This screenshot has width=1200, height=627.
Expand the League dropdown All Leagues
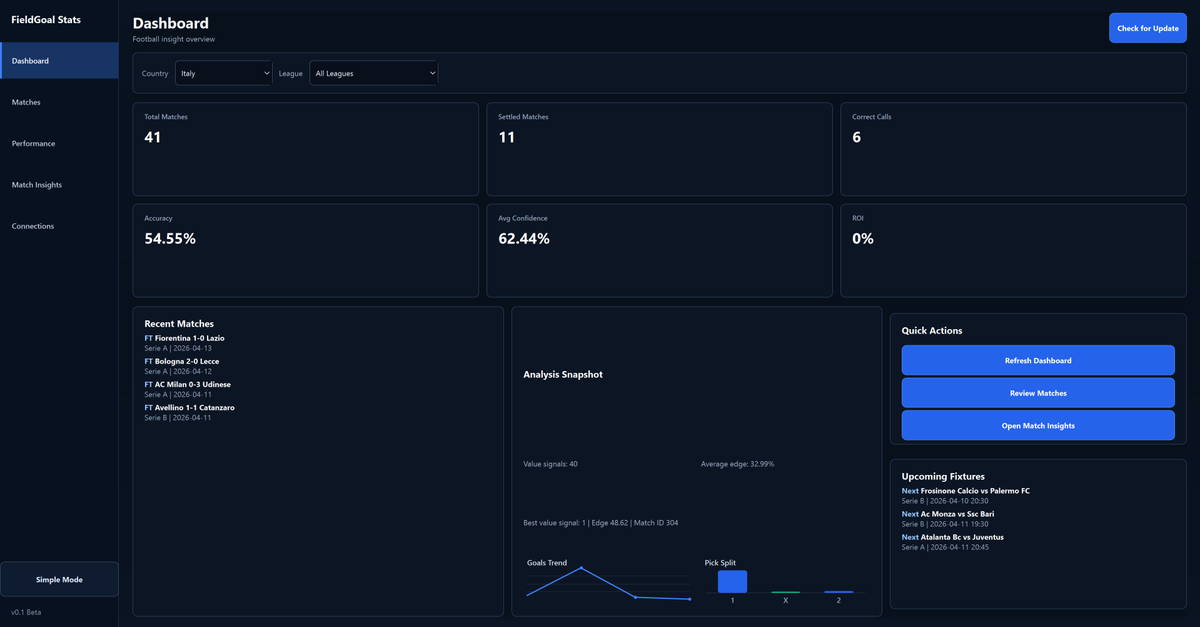pyautogui.click(x=373, y=73)
